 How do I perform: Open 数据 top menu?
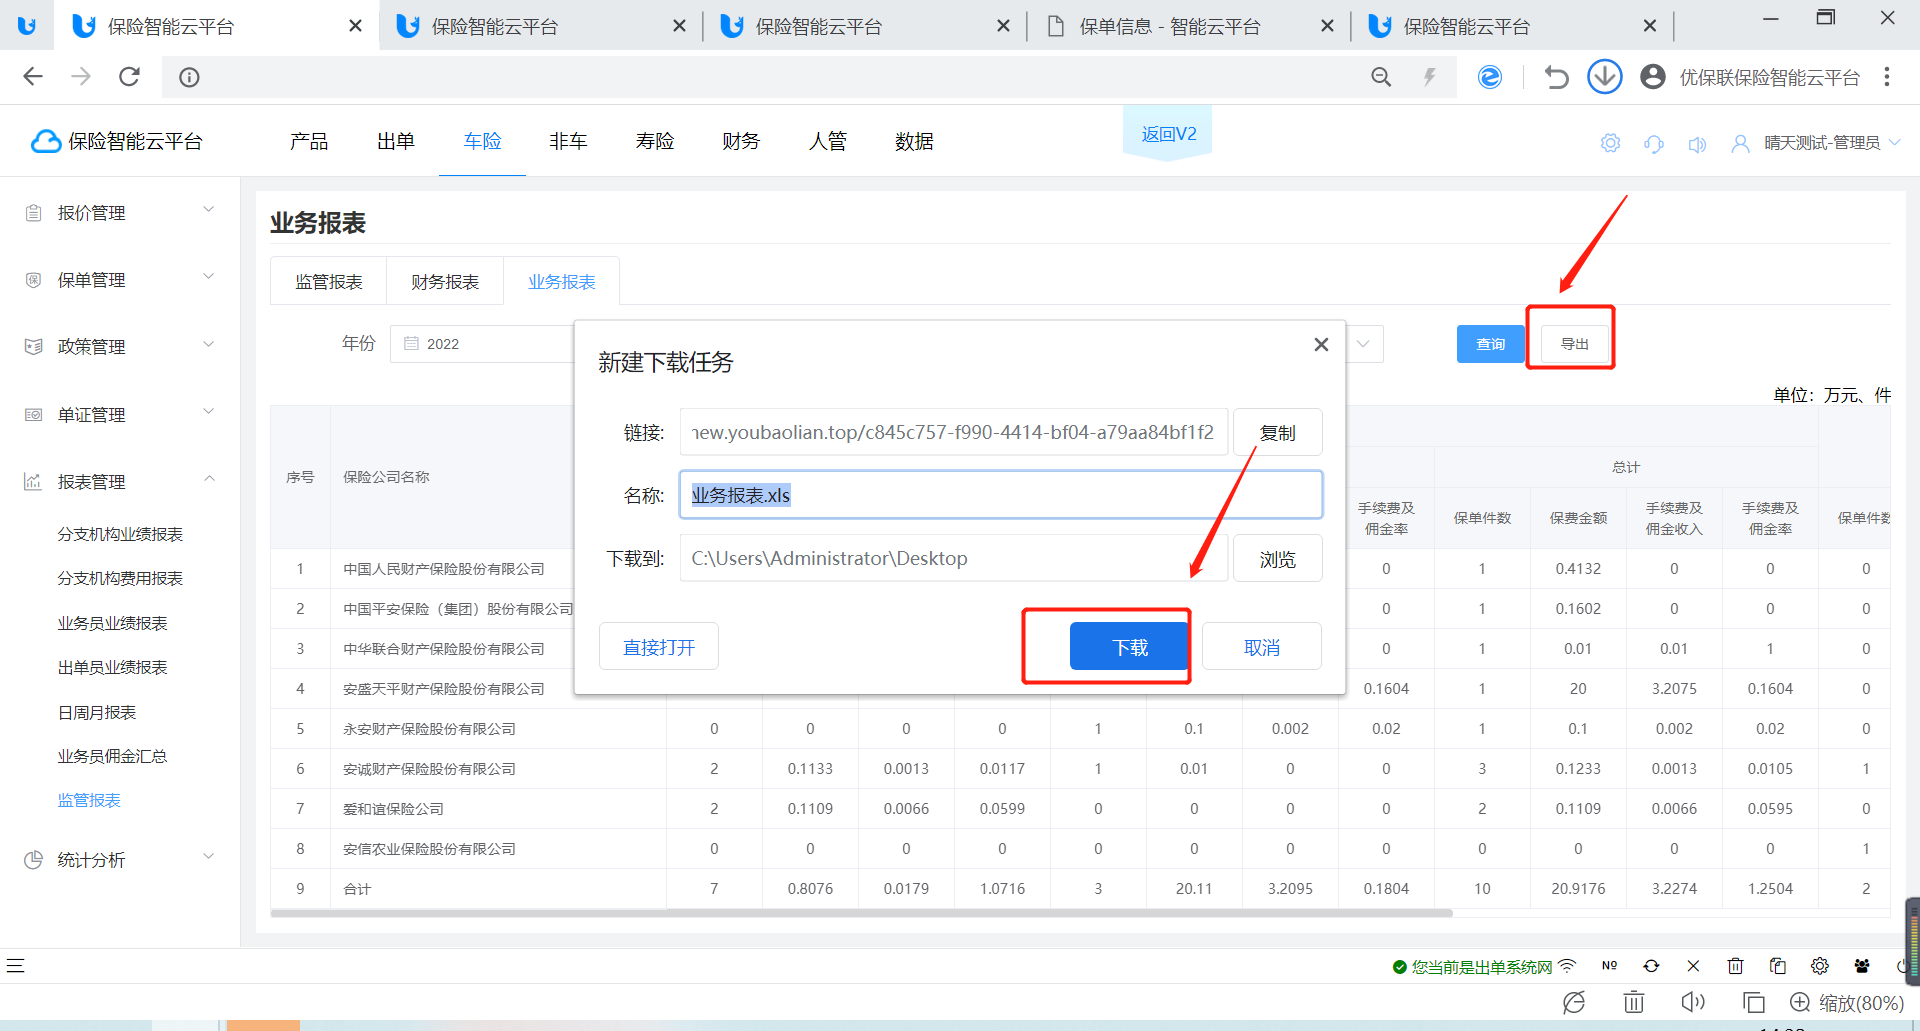tap(914, 141)
